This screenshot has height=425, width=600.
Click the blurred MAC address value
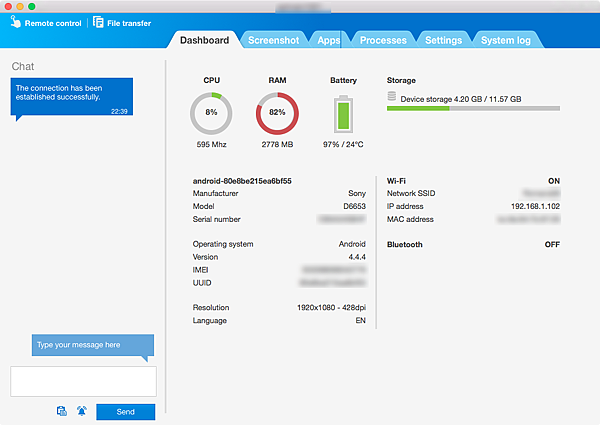[x=528, y=219]
